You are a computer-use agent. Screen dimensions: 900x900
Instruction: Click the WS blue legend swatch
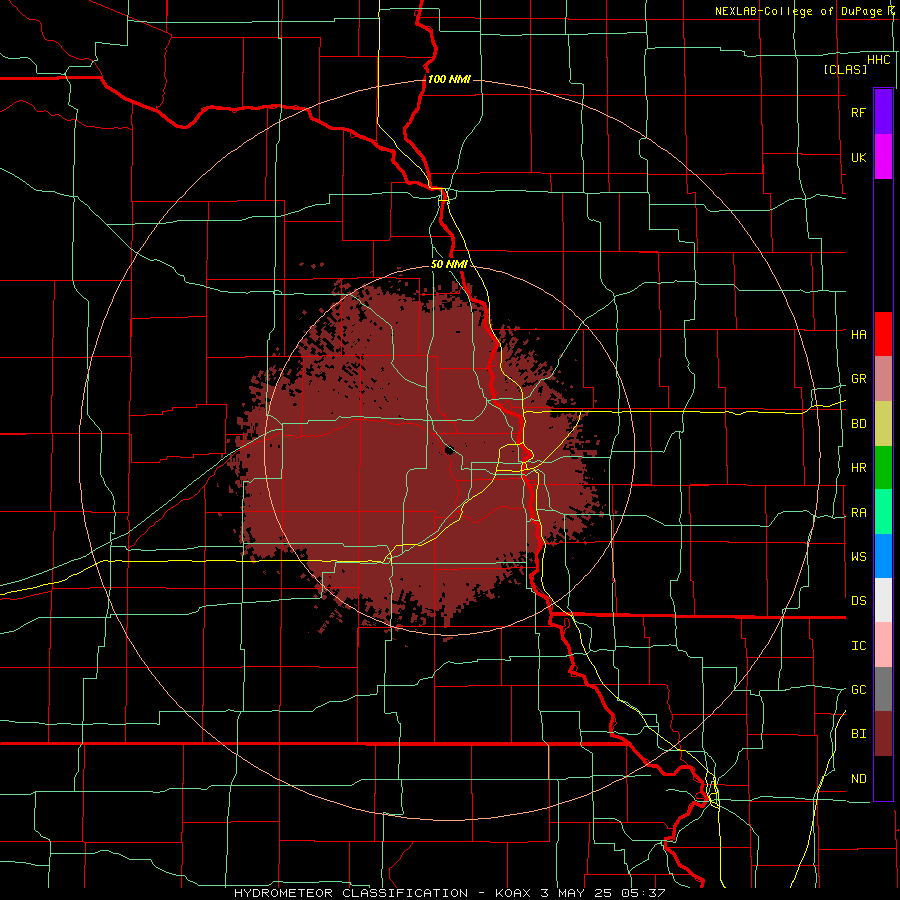pos(883,556)
